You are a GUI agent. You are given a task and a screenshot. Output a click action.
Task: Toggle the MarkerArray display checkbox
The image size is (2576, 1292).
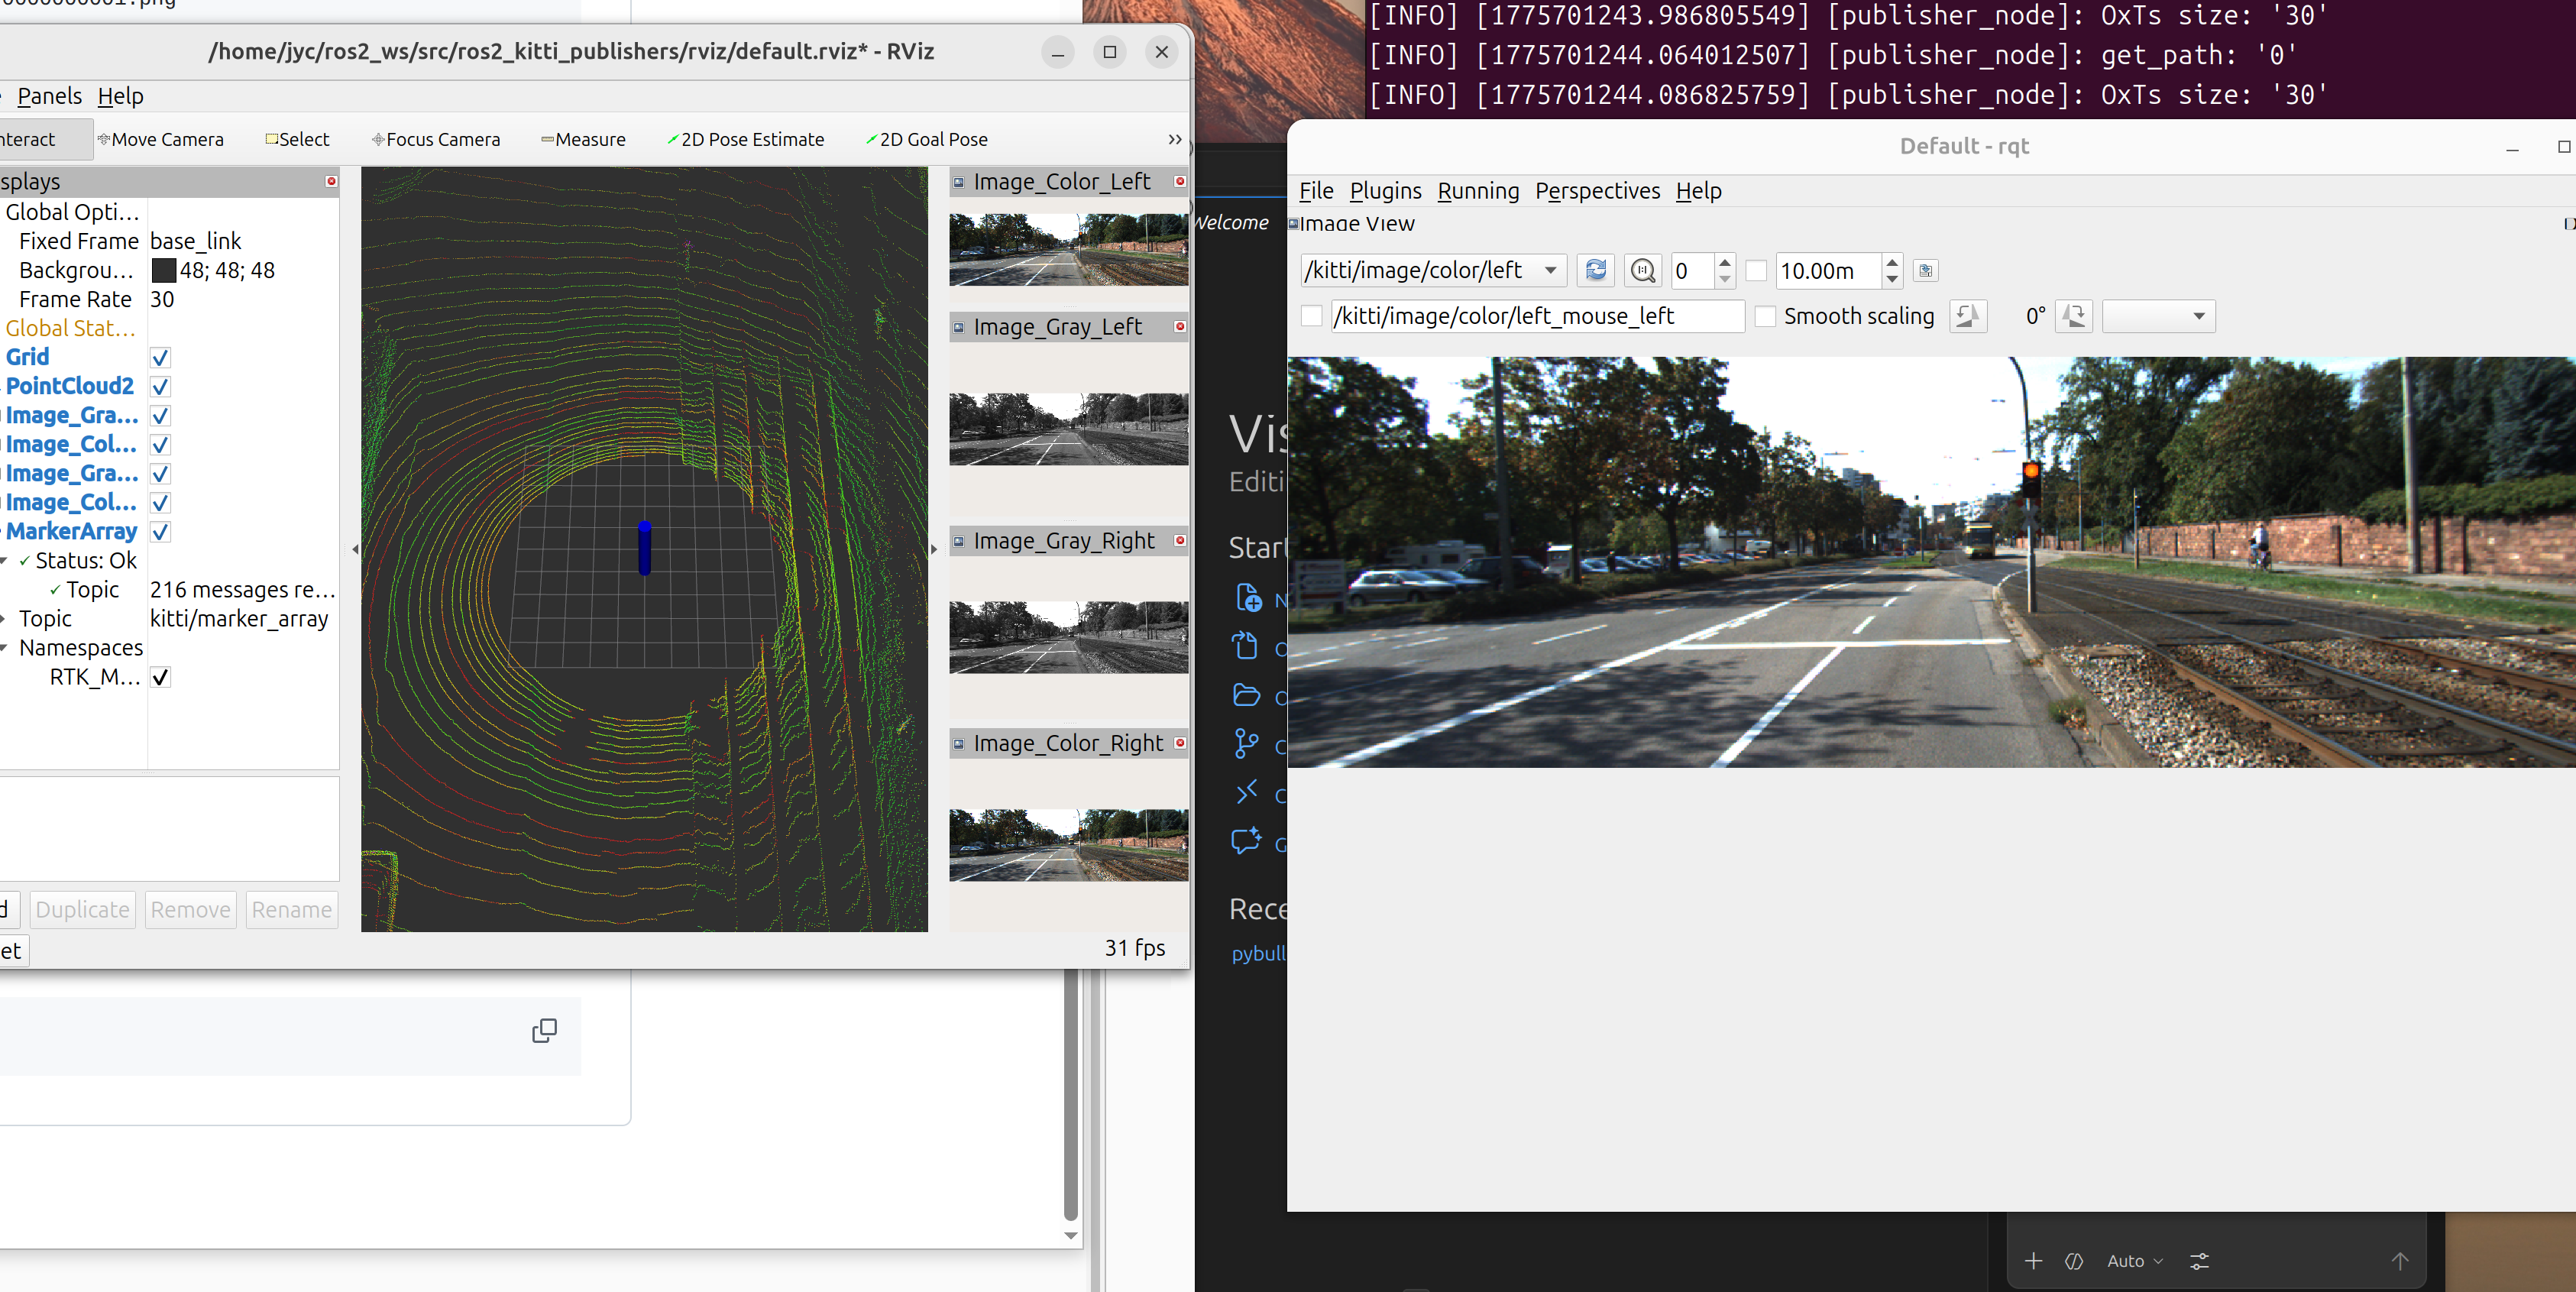(160, 531)
